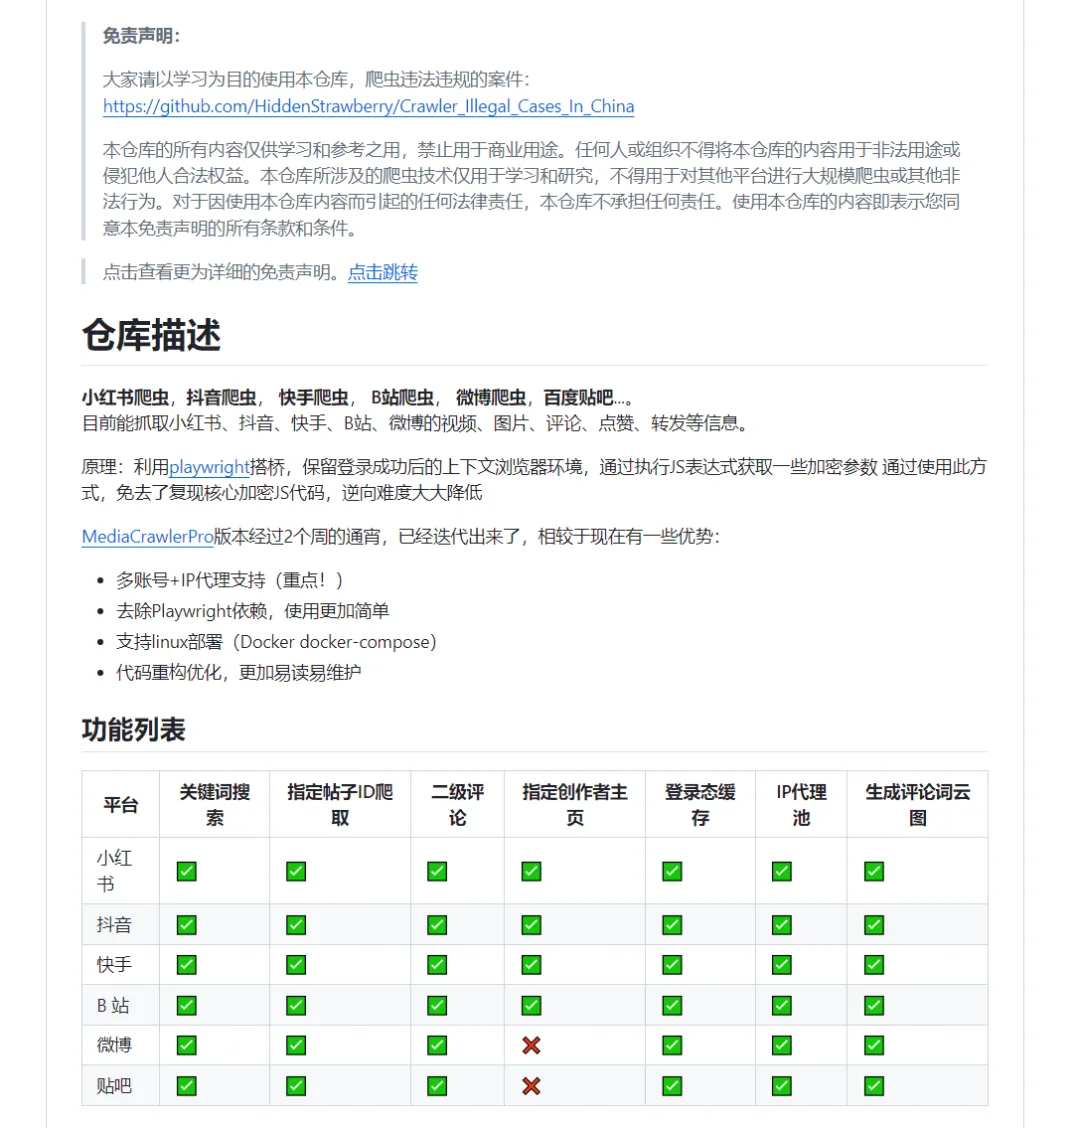Select the 生成评论词云图 column header

[917, 804]
